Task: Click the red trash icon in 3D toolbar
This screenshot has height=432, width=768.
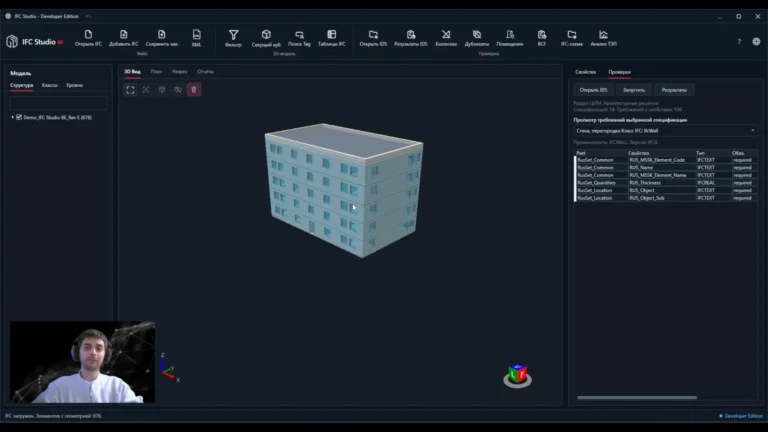Action: [194, 90]
